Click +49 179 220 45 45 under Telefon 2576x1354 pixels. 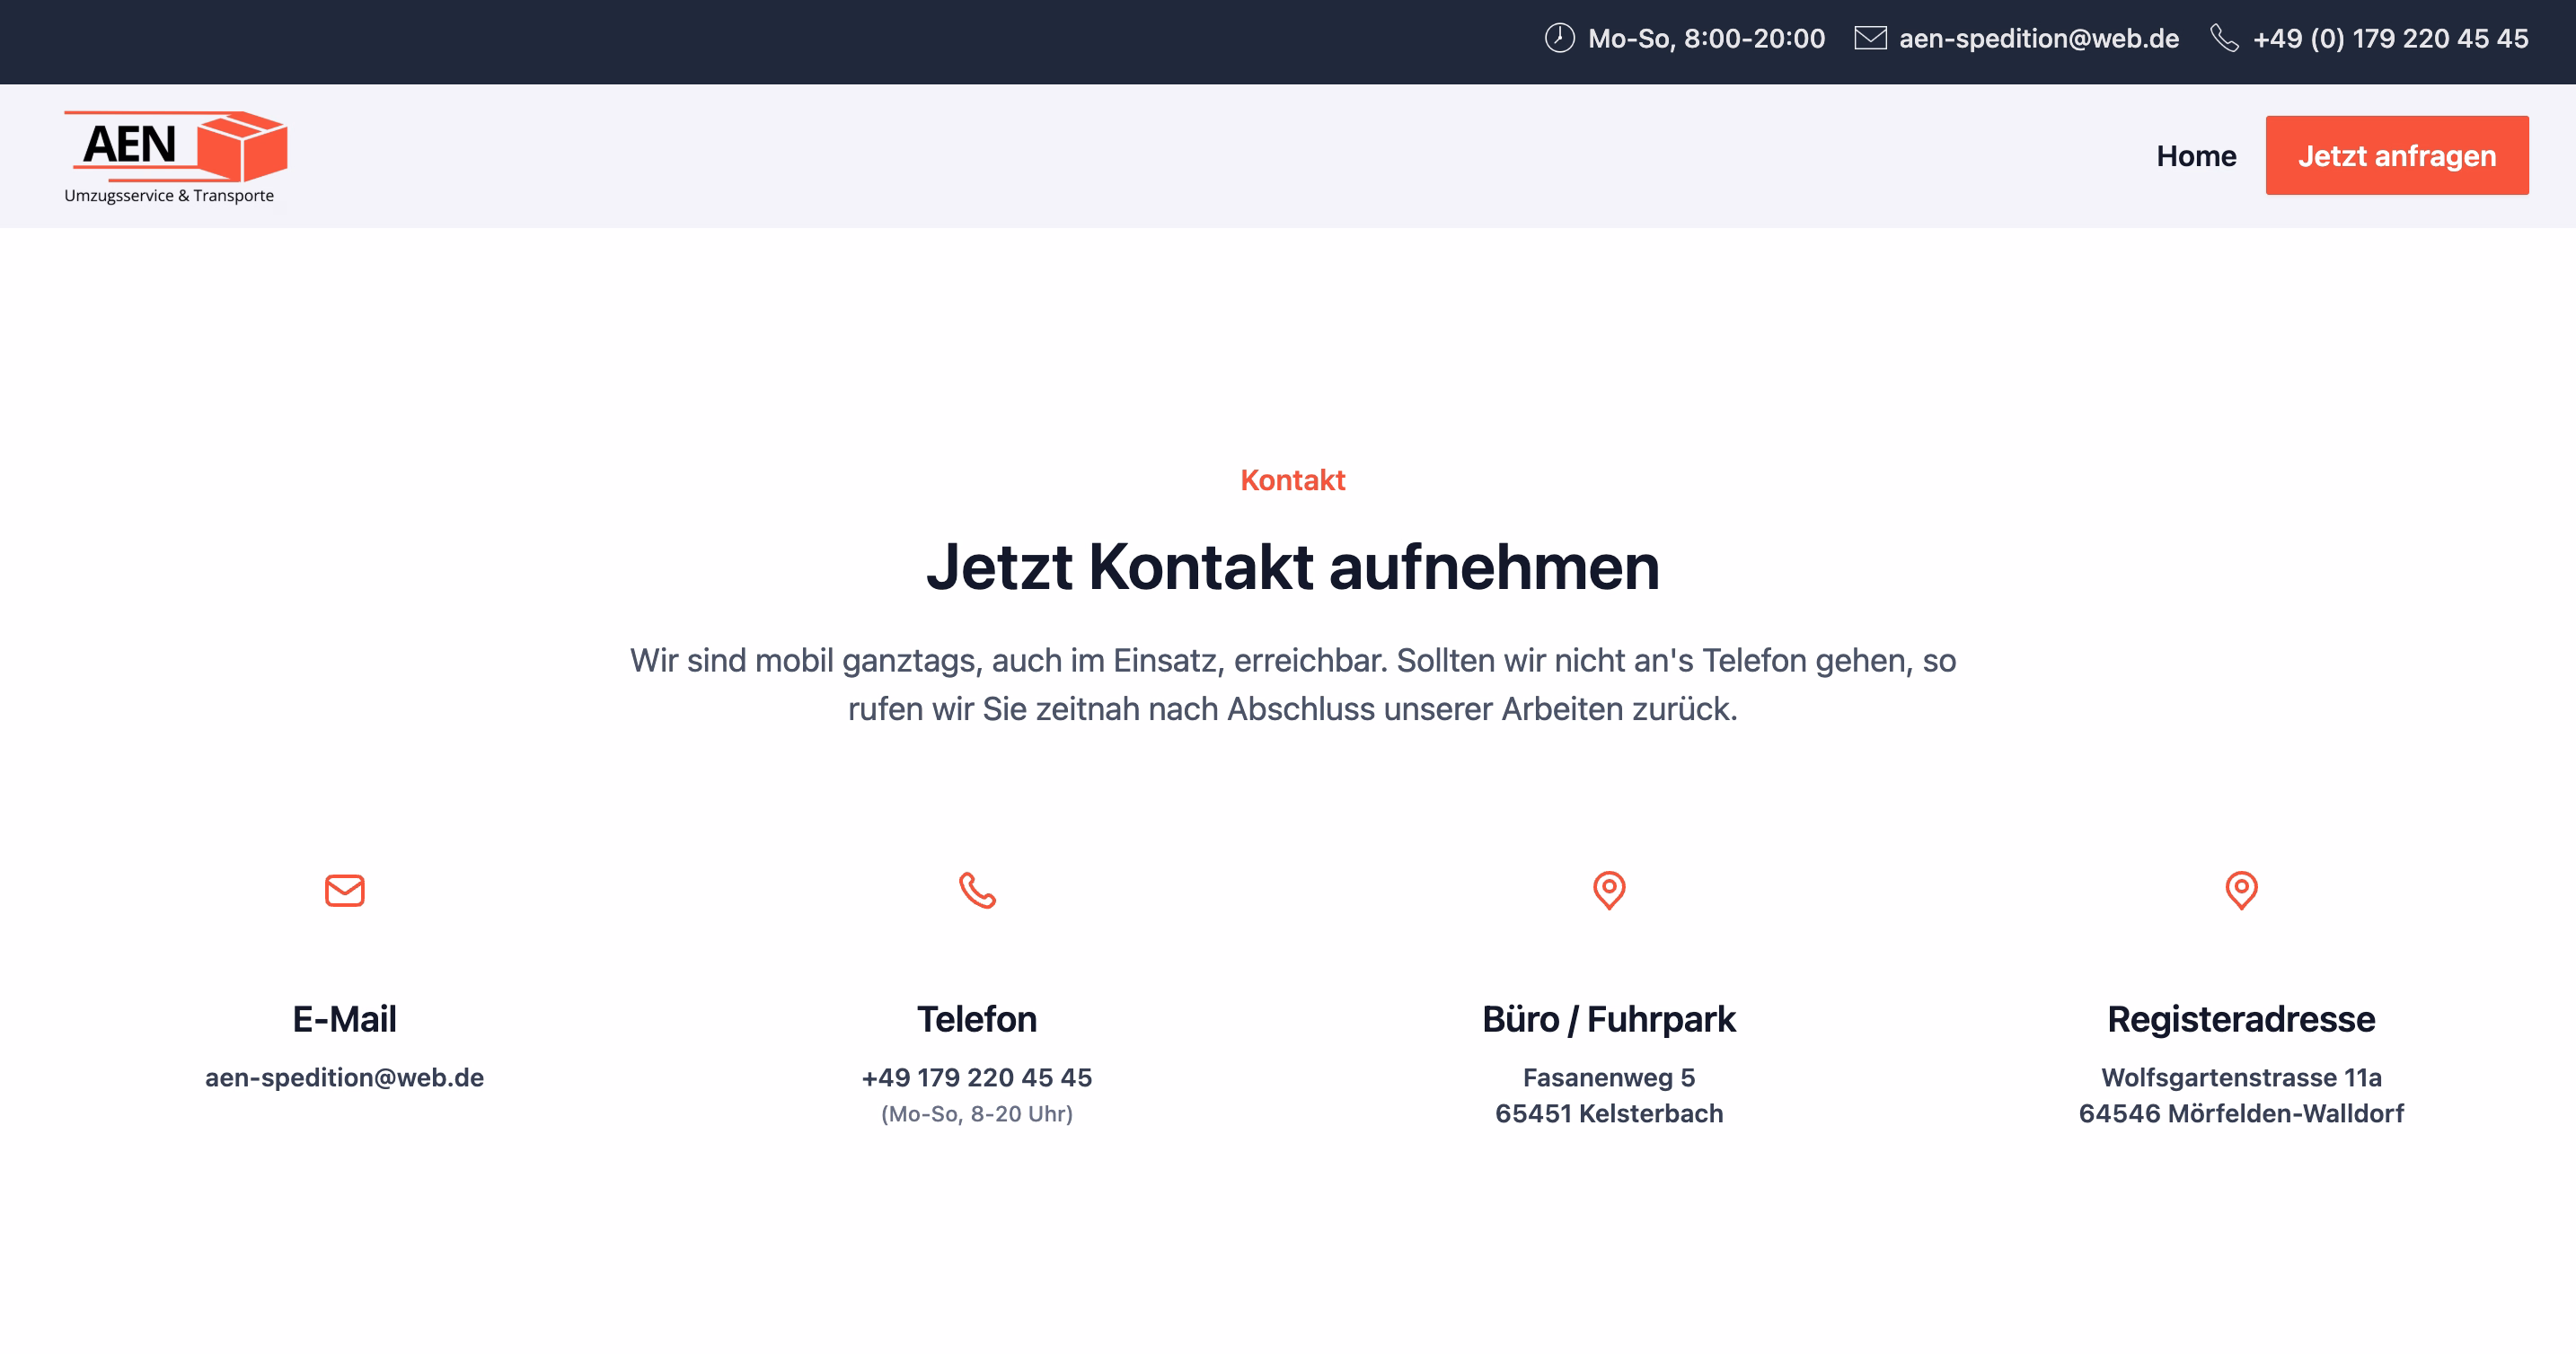pyautogui.click(x=977, y=1077)
